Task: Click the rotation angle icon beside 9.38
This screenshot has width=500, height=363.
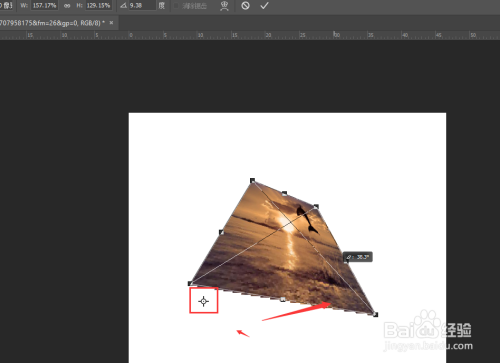Action: pyautogui.click(x=123, y=6)
